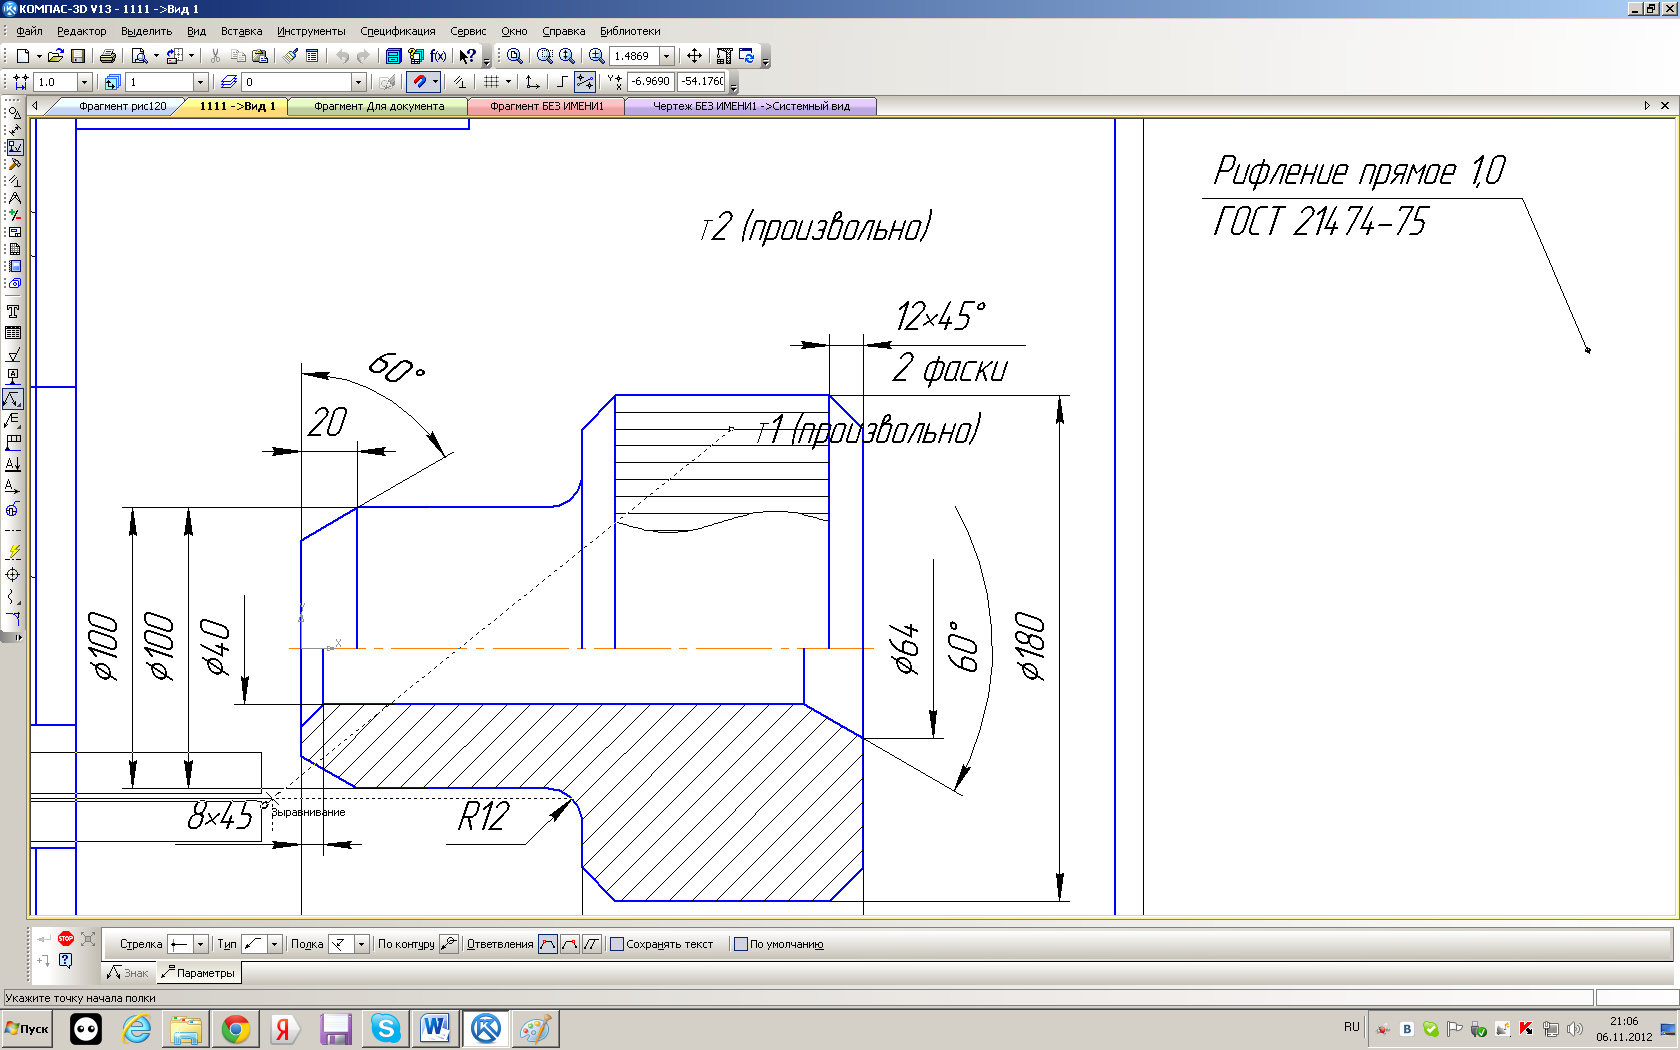
Task: Open the Text tool in sidebar
Action: (13, 312)
